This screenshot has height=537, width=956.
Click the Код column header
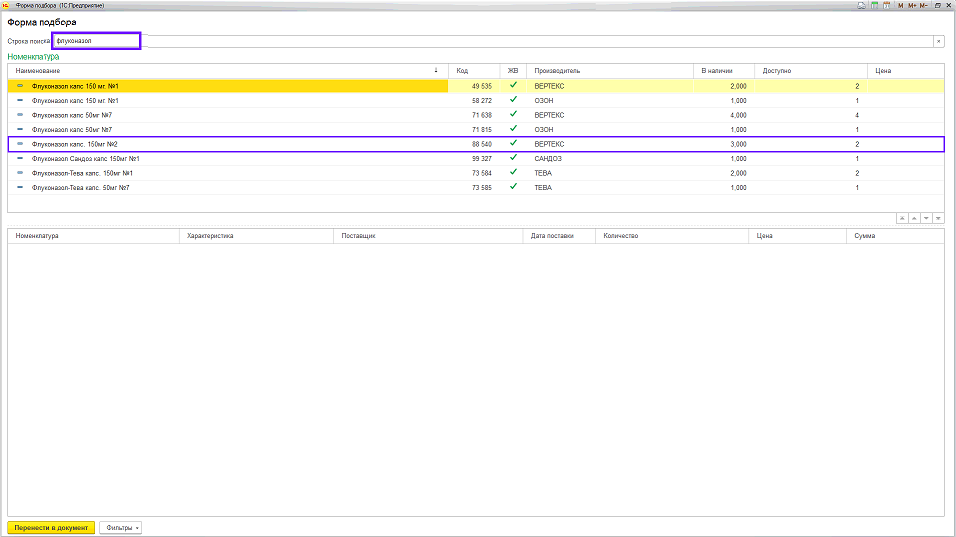(474, 71)
